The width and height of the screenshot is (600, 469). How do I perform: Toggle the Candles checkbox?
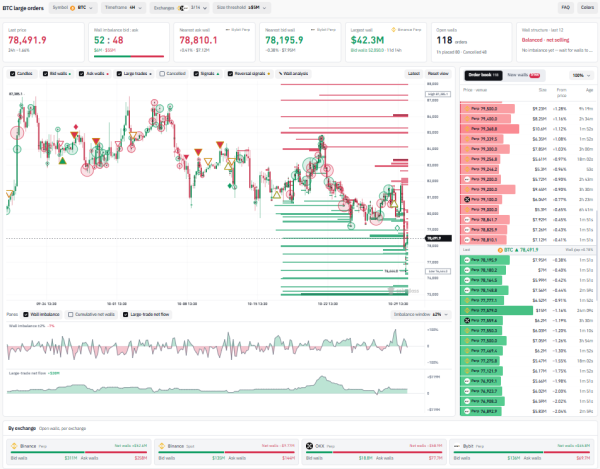(13, 73)
